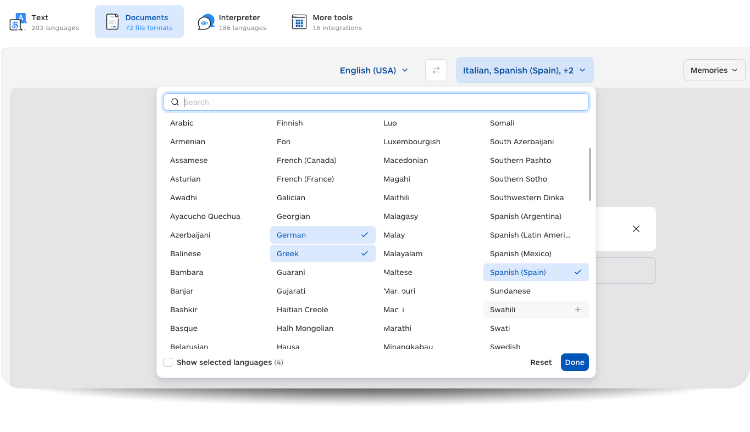Click the More tools grid icon

coord(299,22)
